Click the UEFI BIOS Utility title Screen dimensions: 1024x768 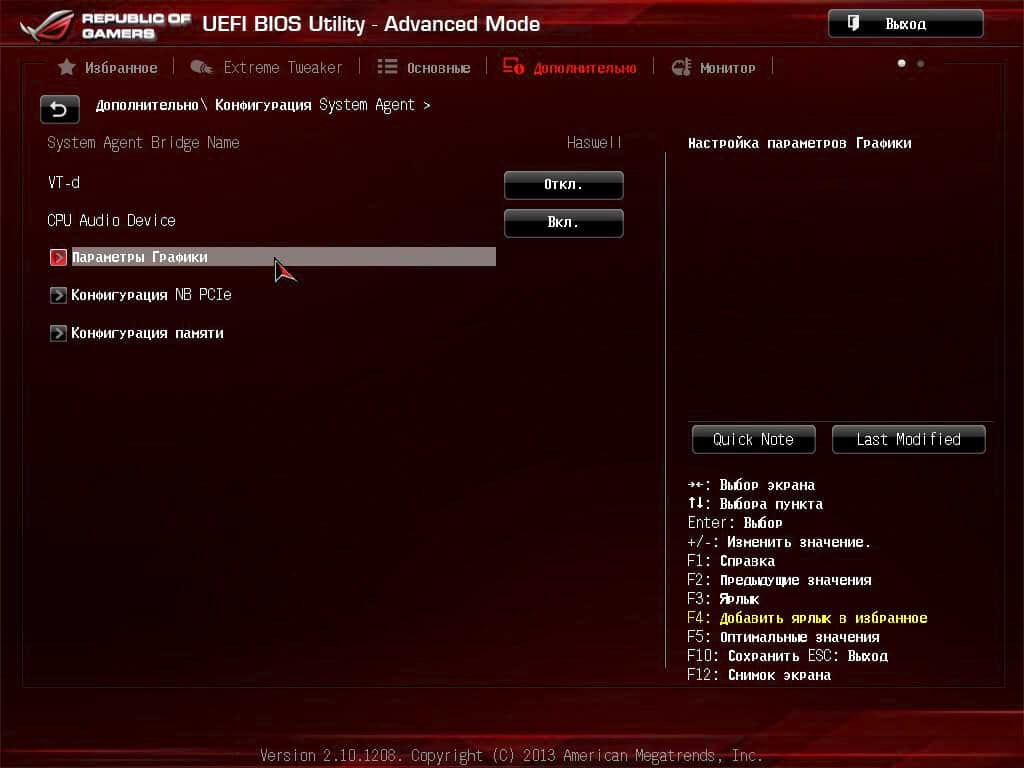(371, 24)
